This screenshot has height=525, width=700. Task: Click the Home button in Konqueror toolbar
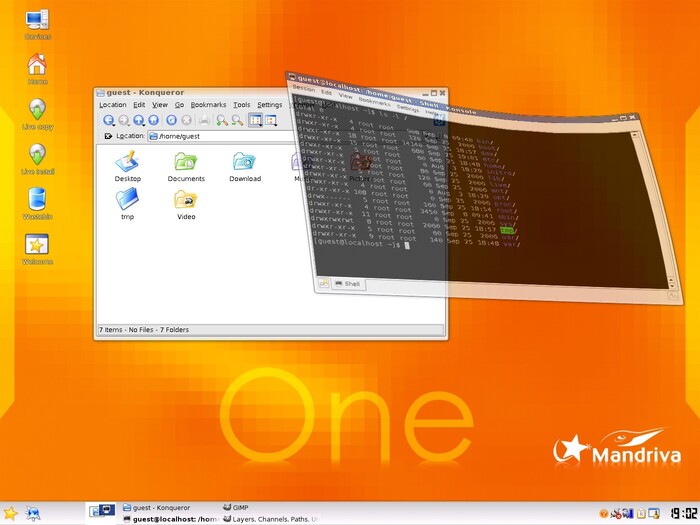[x=154, y=120]
